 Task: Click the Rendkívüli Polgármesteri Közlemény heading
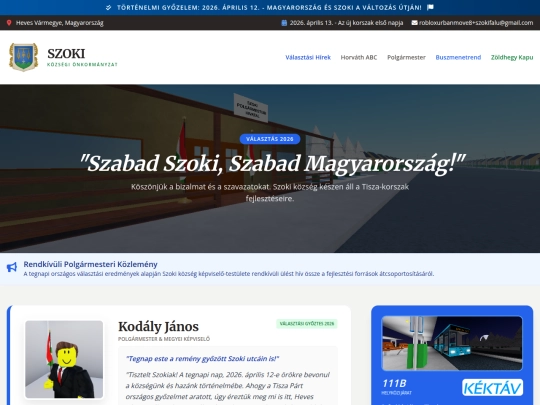[x=90, y=264]
